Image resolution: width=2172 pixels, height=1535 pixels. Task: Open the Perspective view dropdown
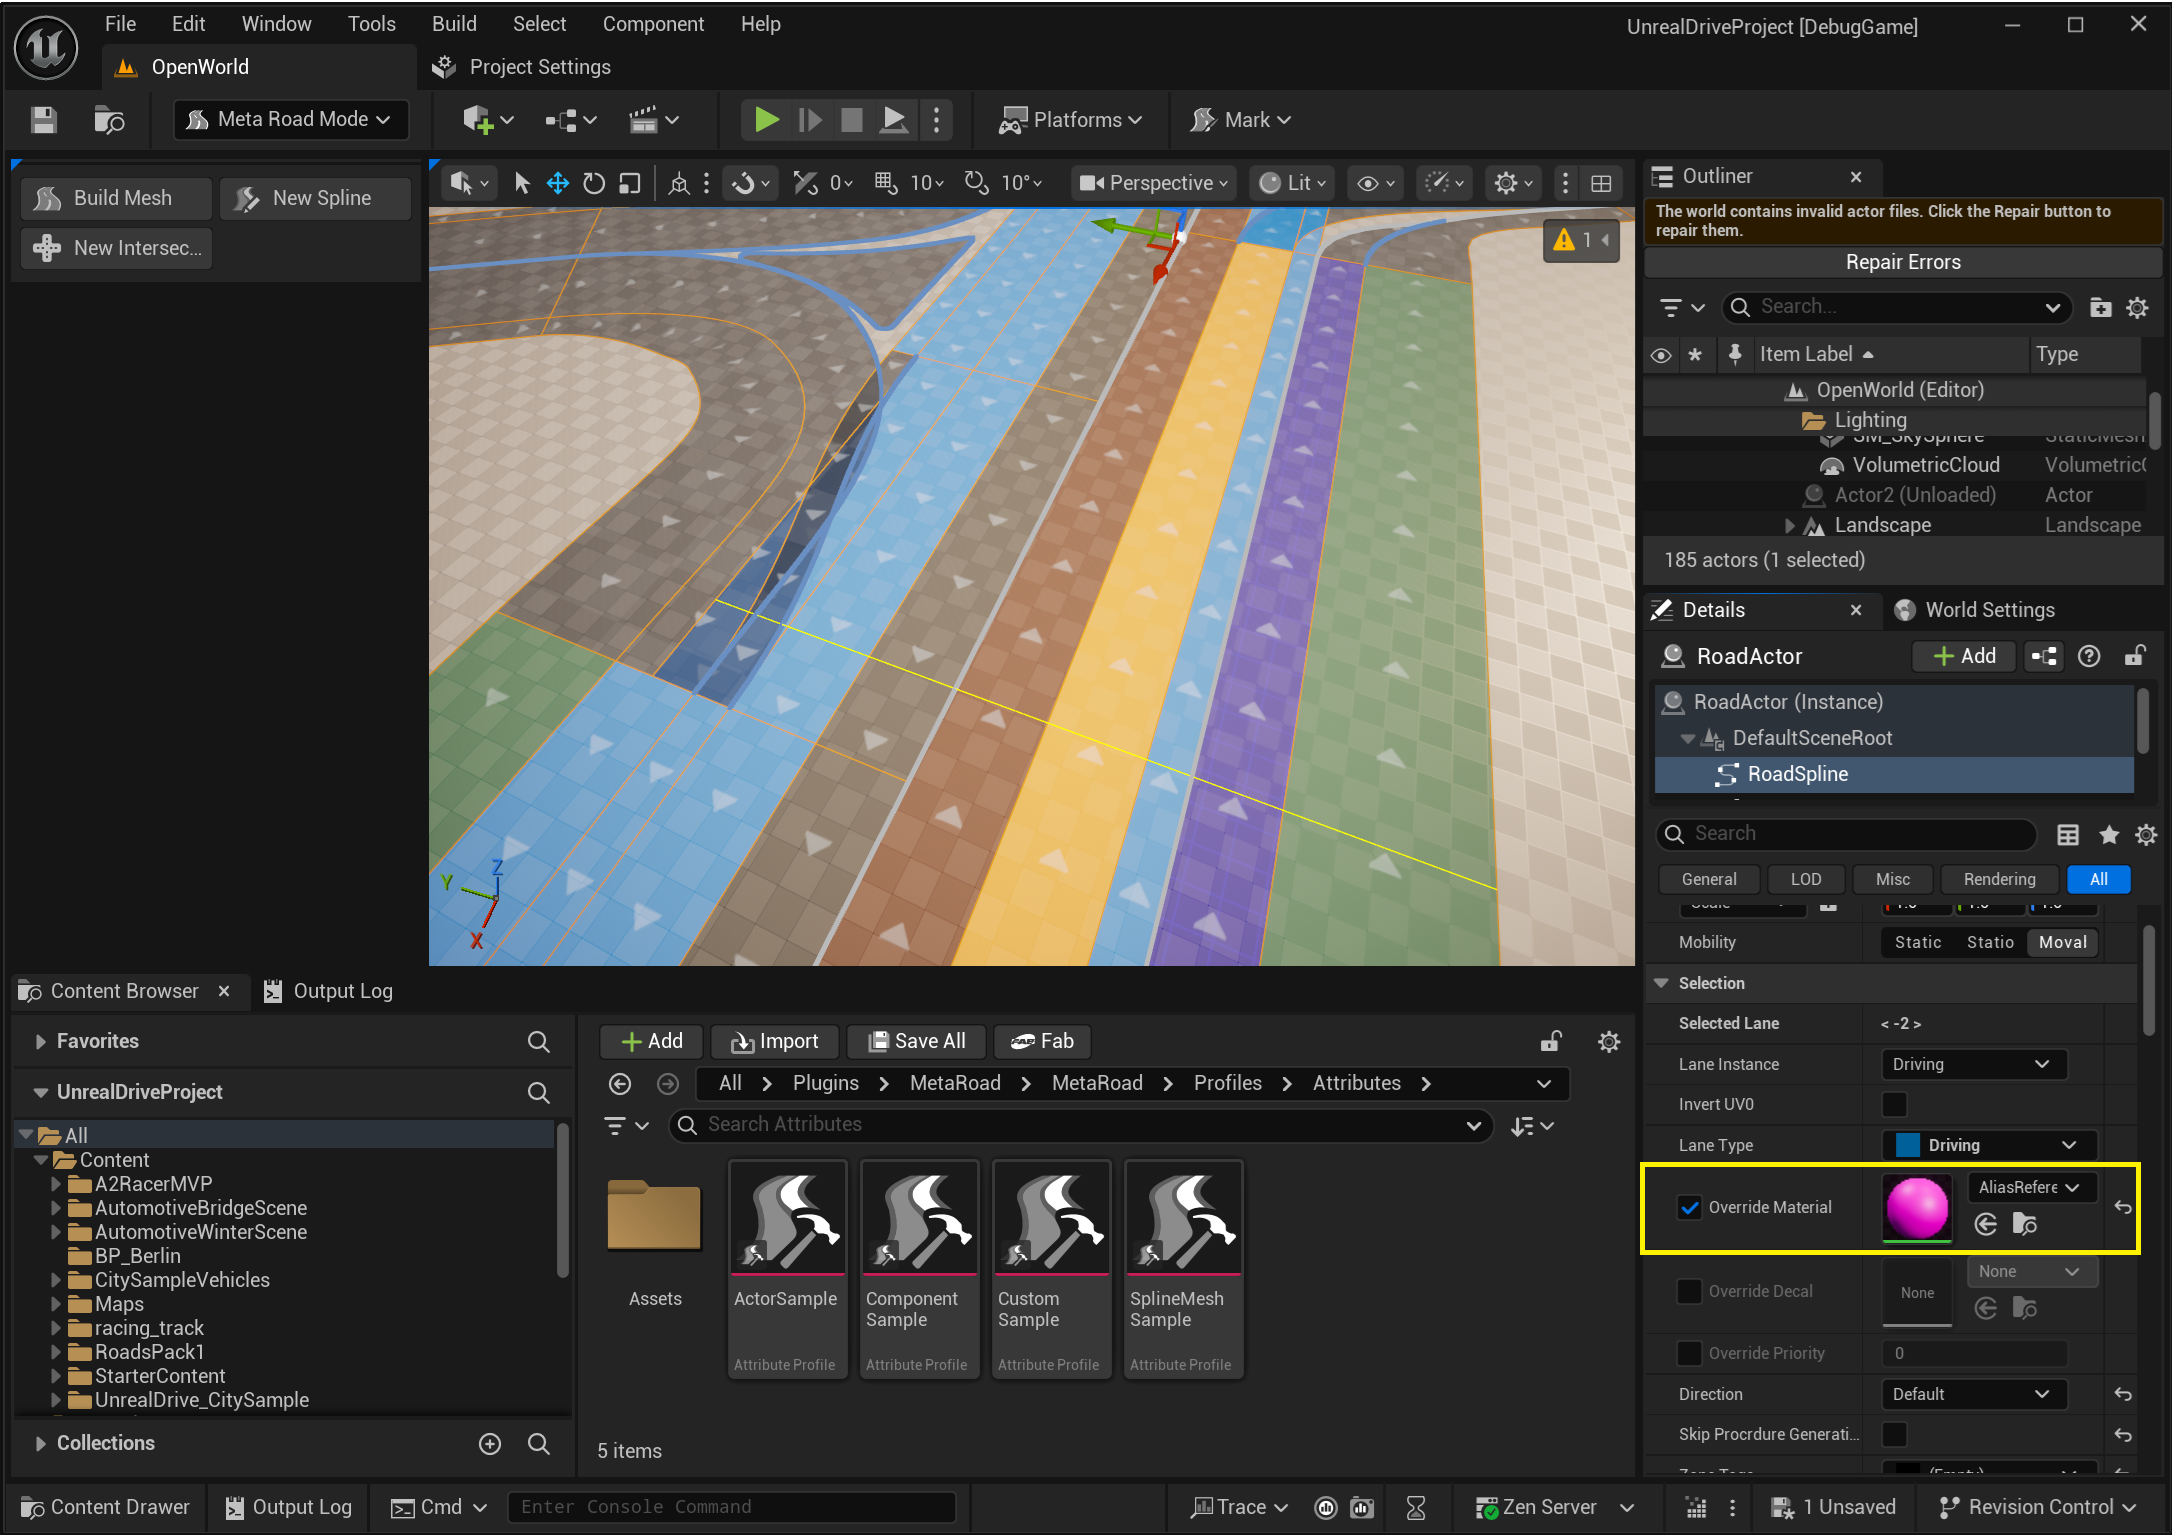click(x=1154, y=183)
